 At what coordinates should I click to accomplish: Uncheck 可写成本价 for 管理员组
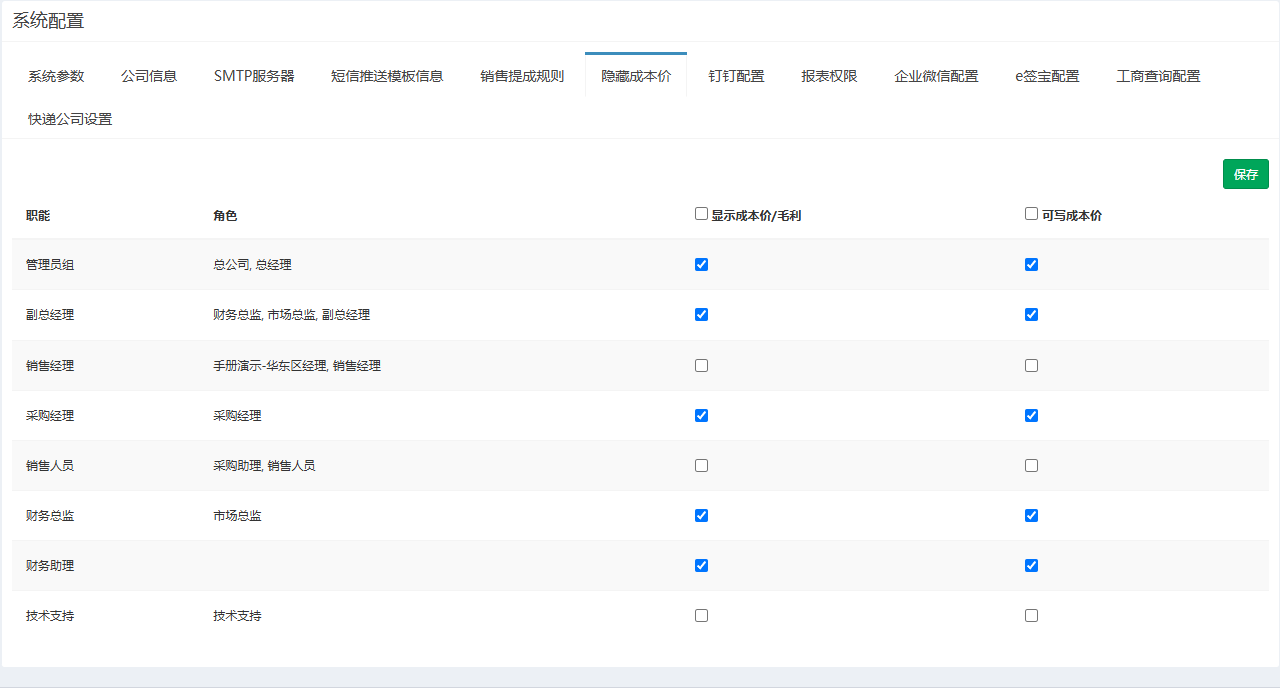point(1031,265)
